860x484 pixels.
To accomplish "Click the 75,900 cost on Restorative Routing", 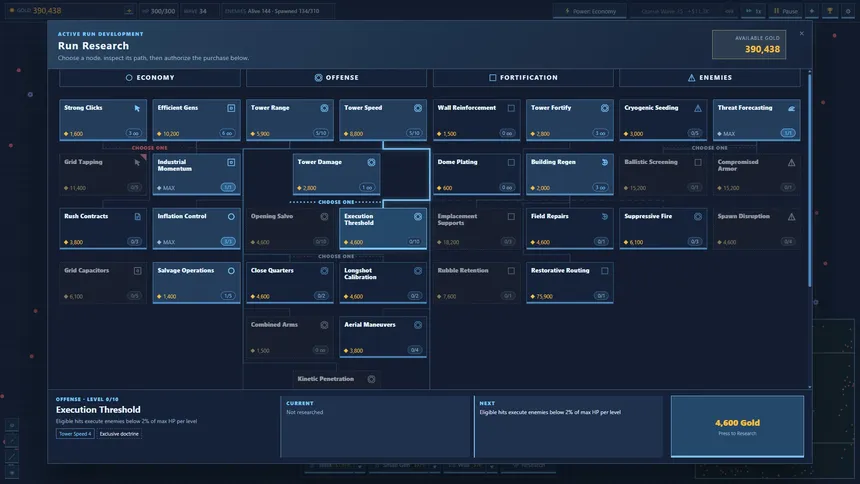I will pos(542,297).
